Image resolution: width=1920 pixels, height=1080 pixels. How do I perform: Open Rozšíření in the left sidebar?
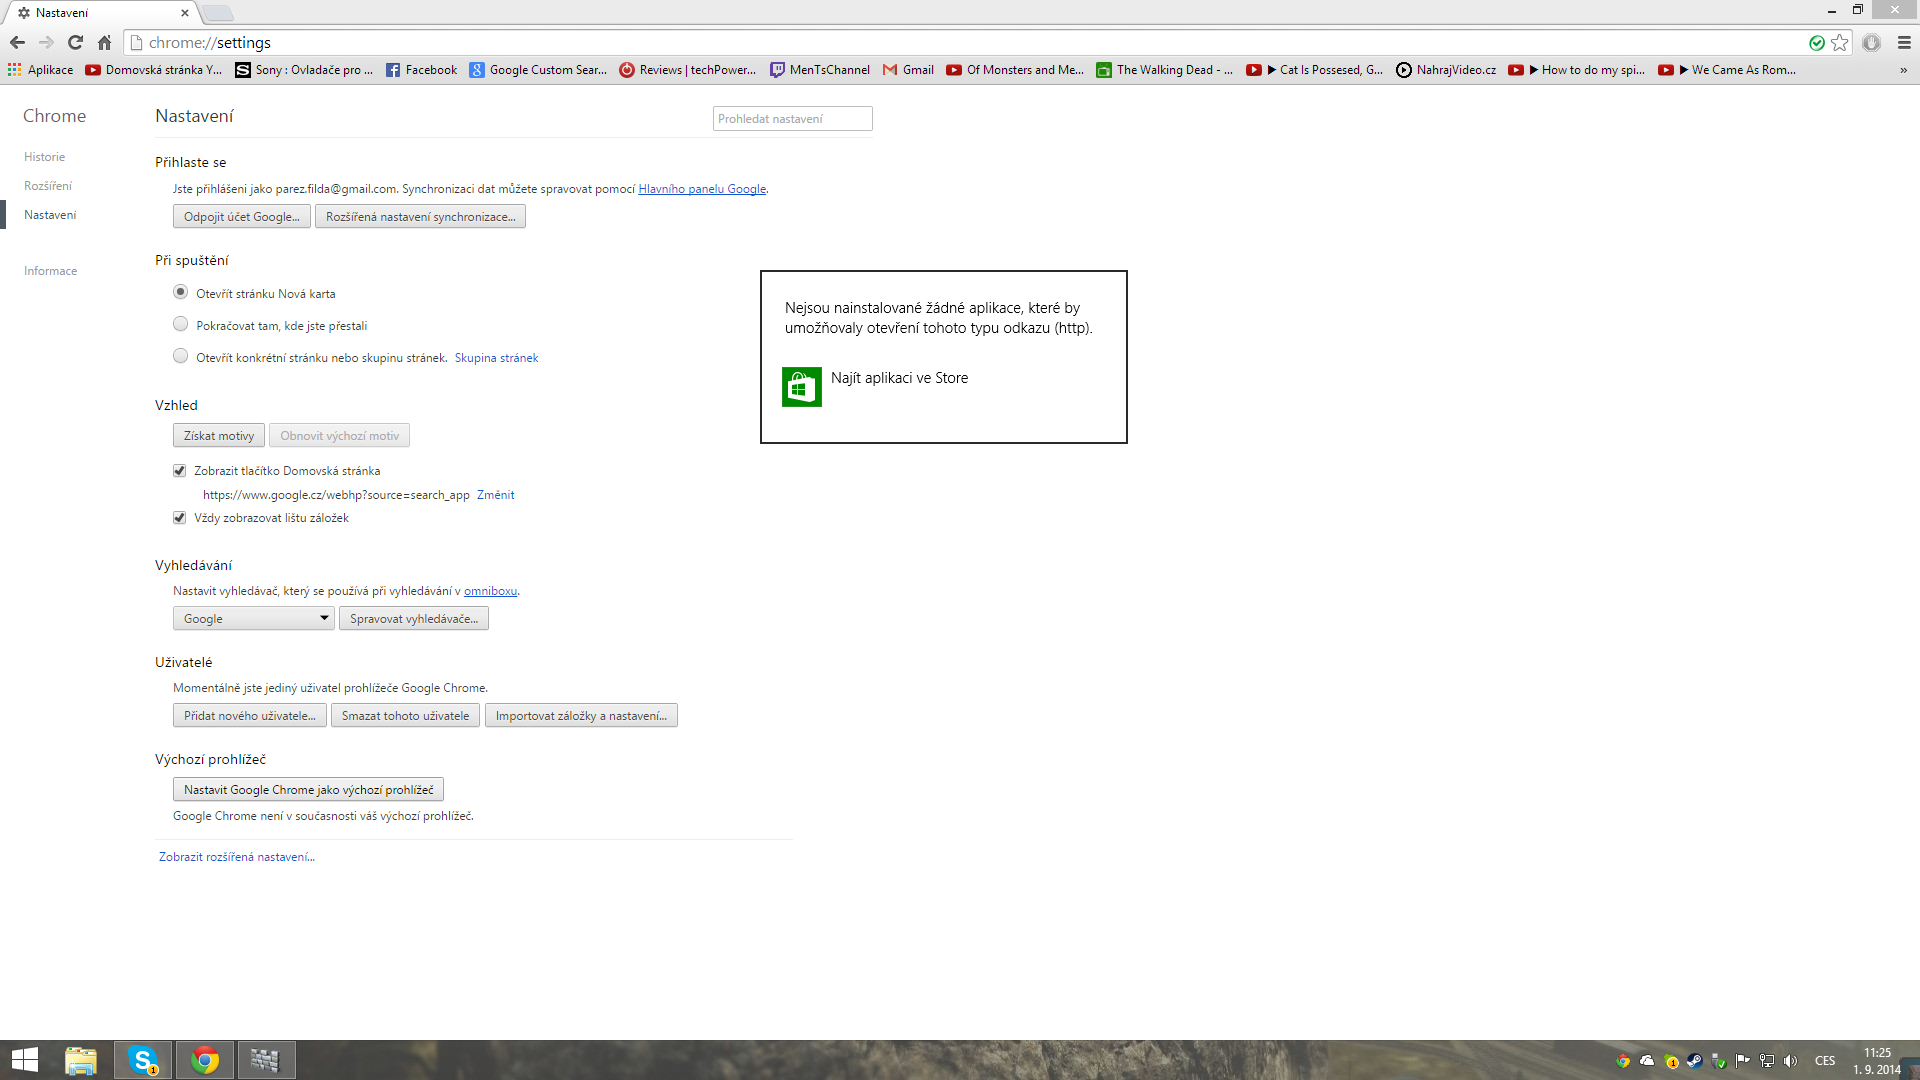pyautogui.click(x=48, y=186)
